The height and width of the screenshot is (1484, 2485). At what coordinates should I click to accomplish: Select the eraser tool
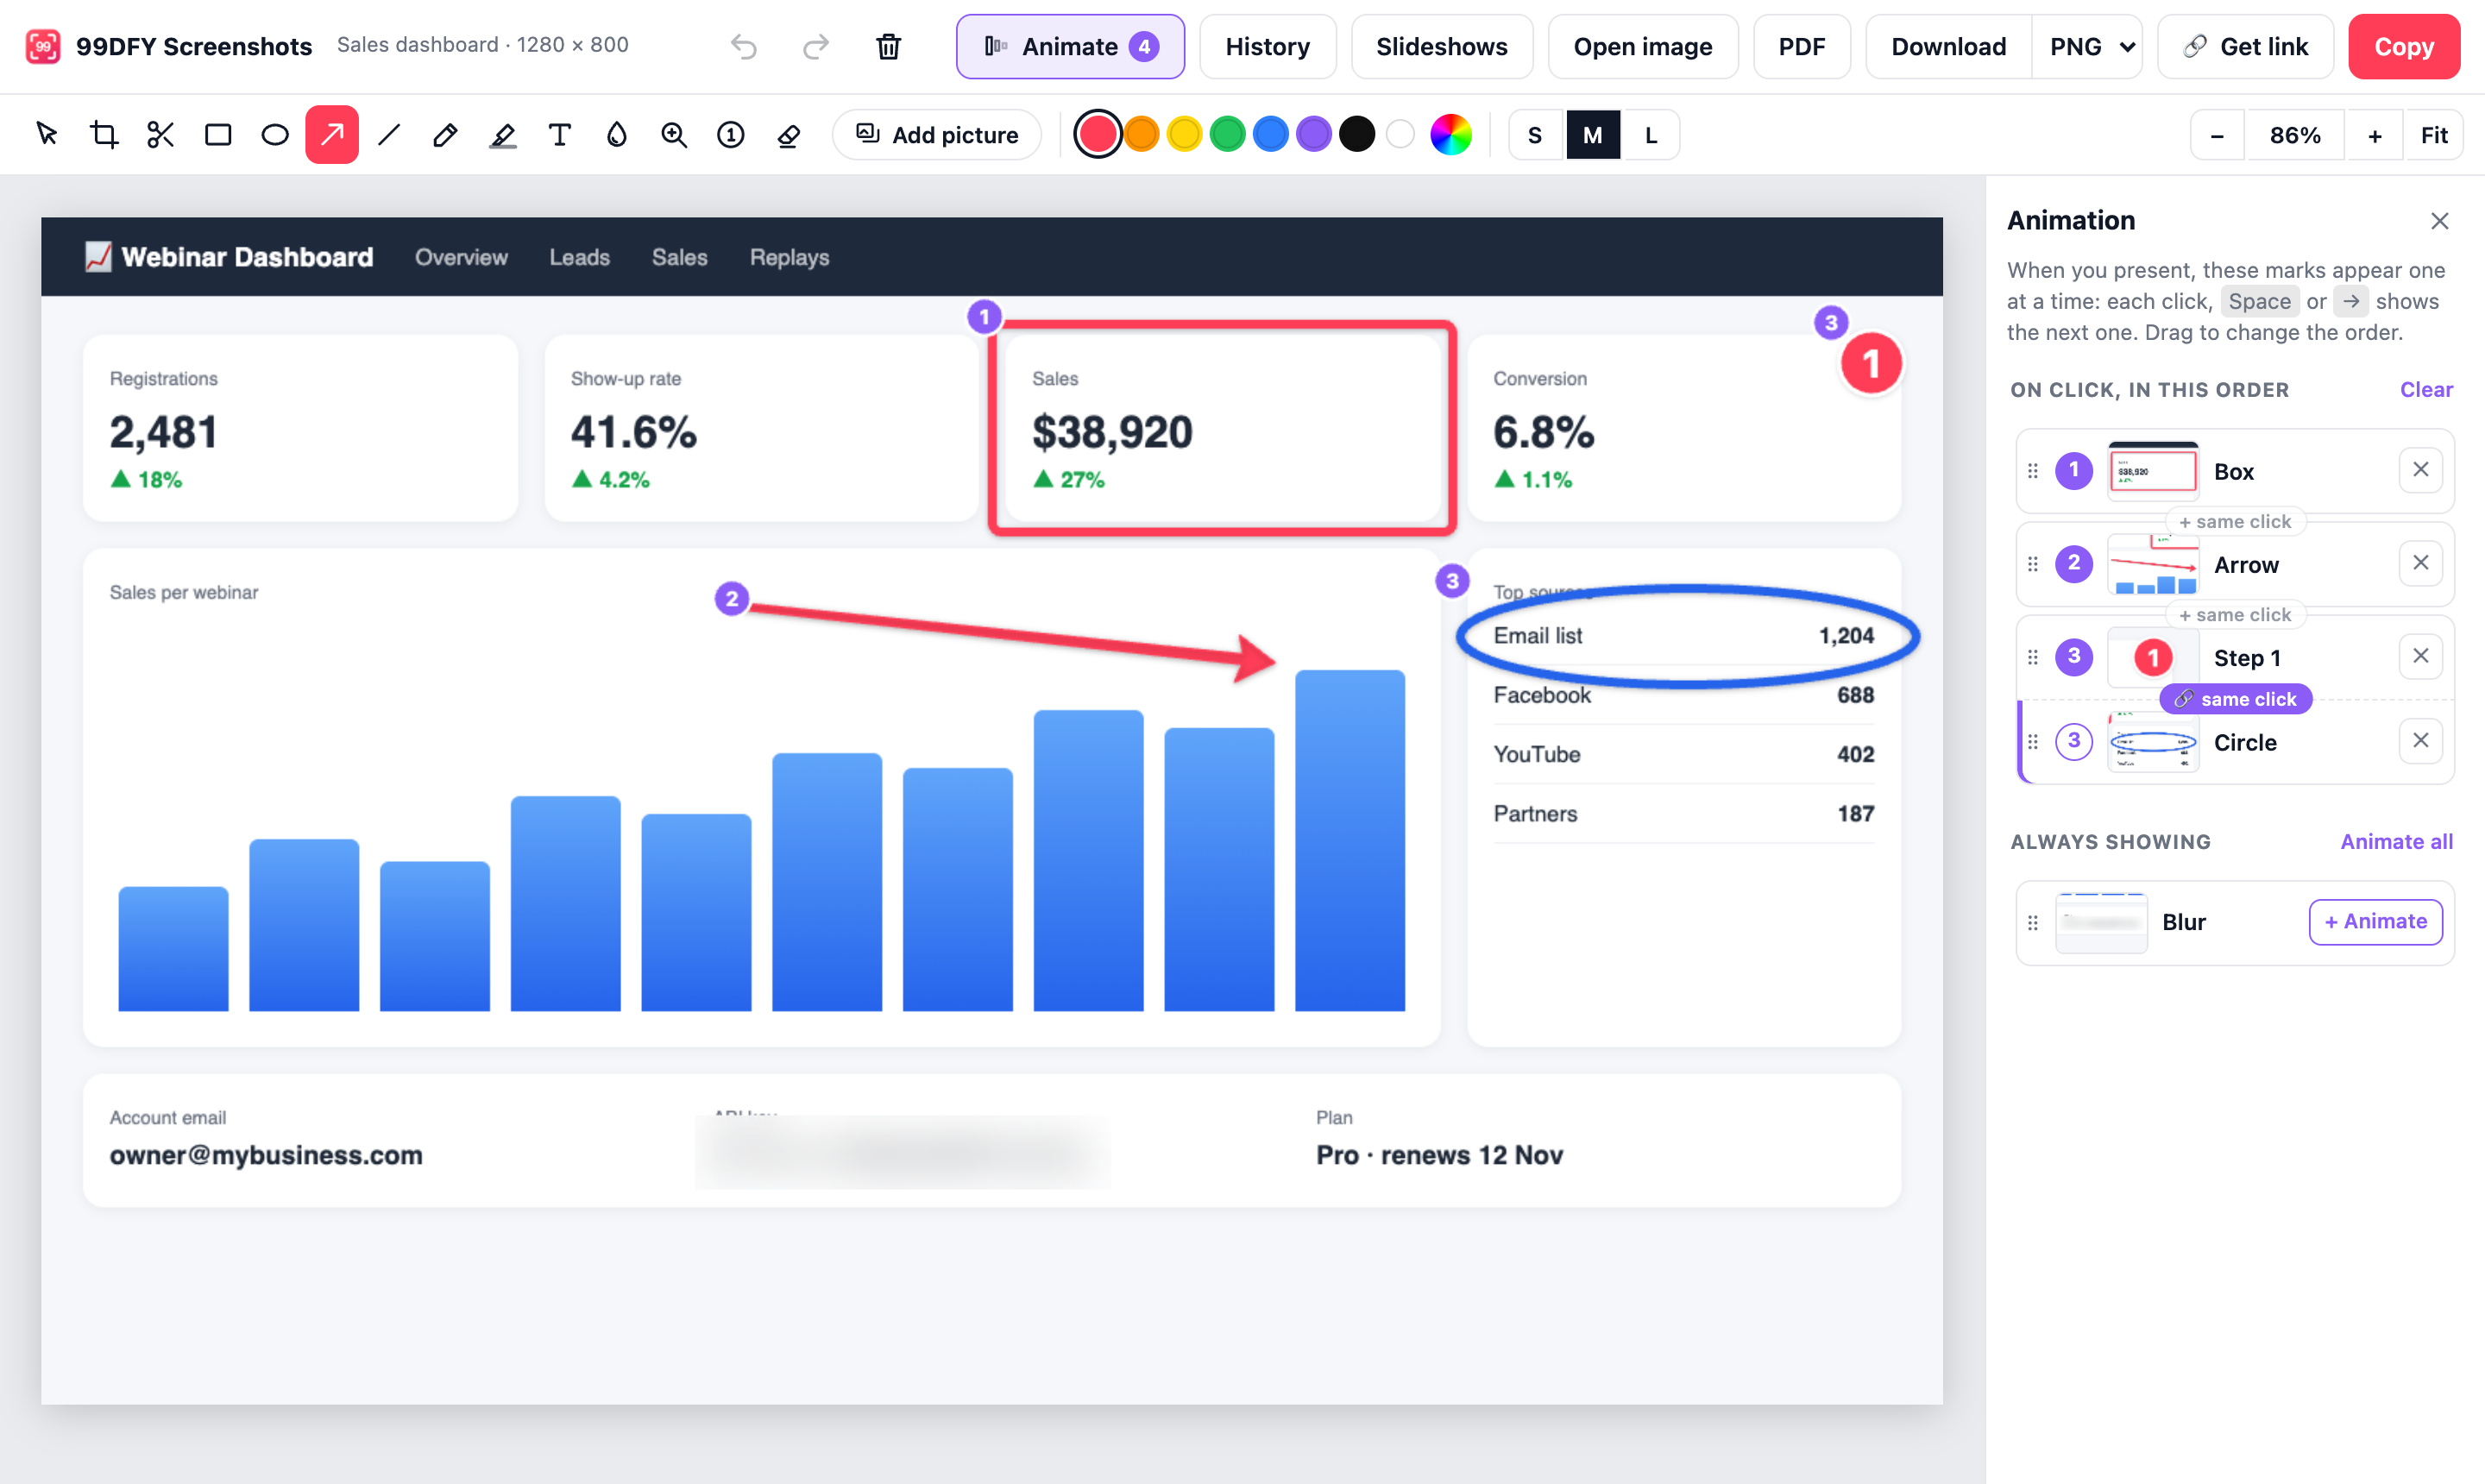788,134
